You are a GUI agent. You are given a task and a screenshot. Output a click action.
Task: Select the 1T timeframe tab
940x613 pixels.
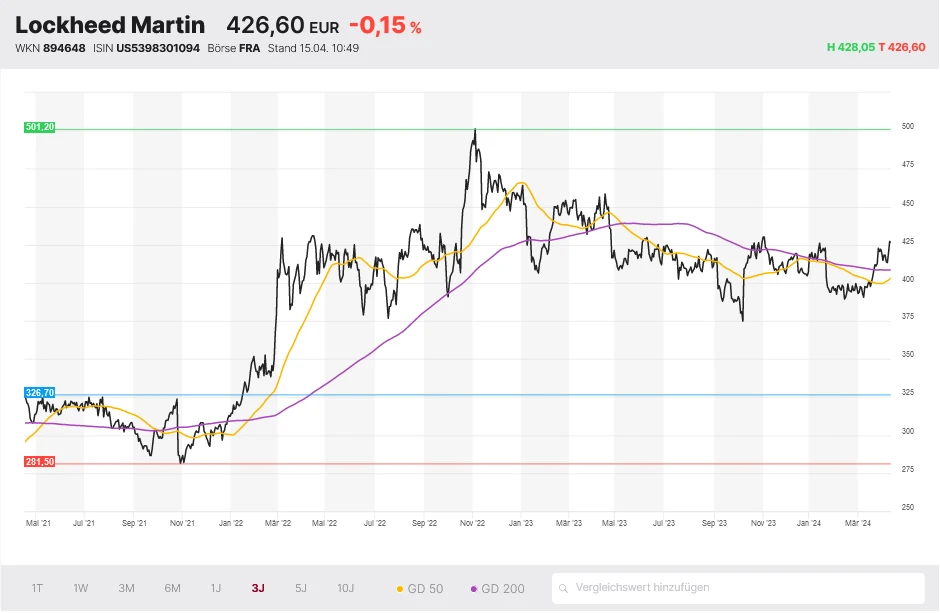36,589
